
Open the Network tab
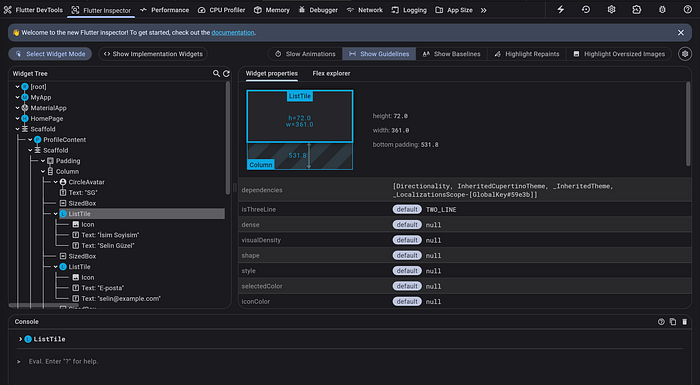pos(364,10)
